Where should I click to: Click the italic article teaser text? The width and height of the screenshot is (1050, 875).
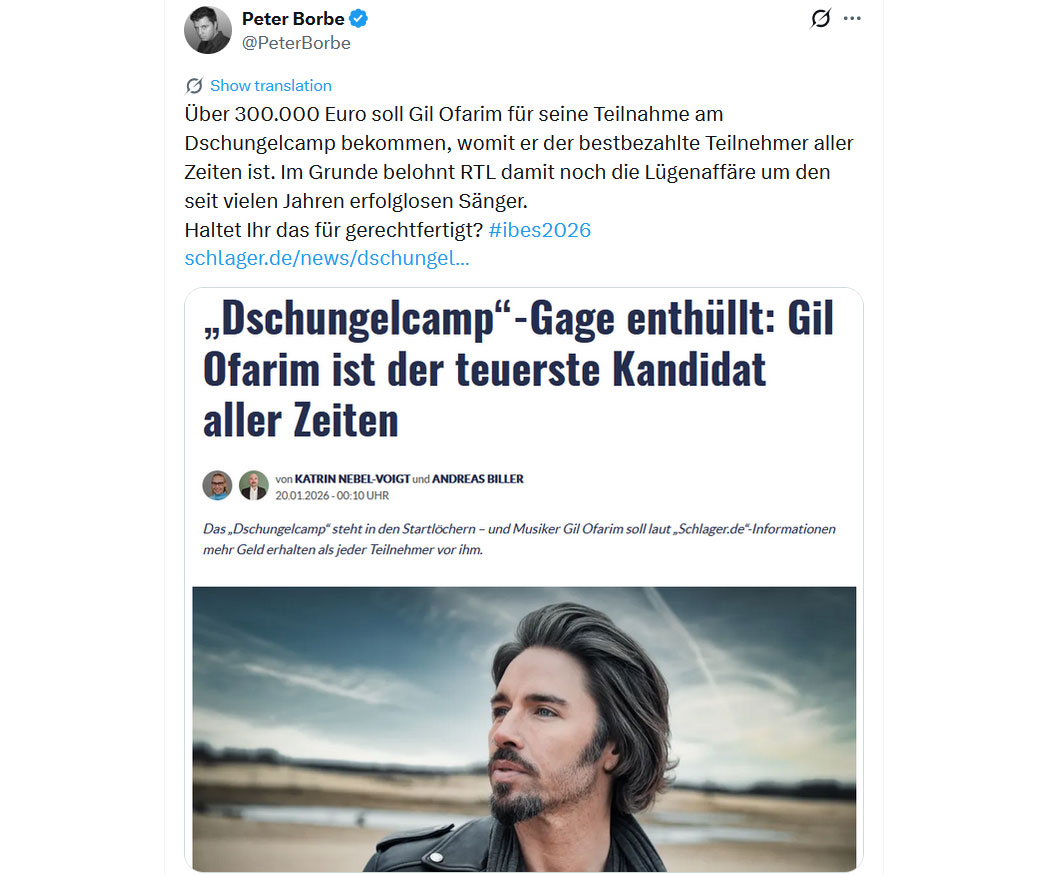pos(519,539)
